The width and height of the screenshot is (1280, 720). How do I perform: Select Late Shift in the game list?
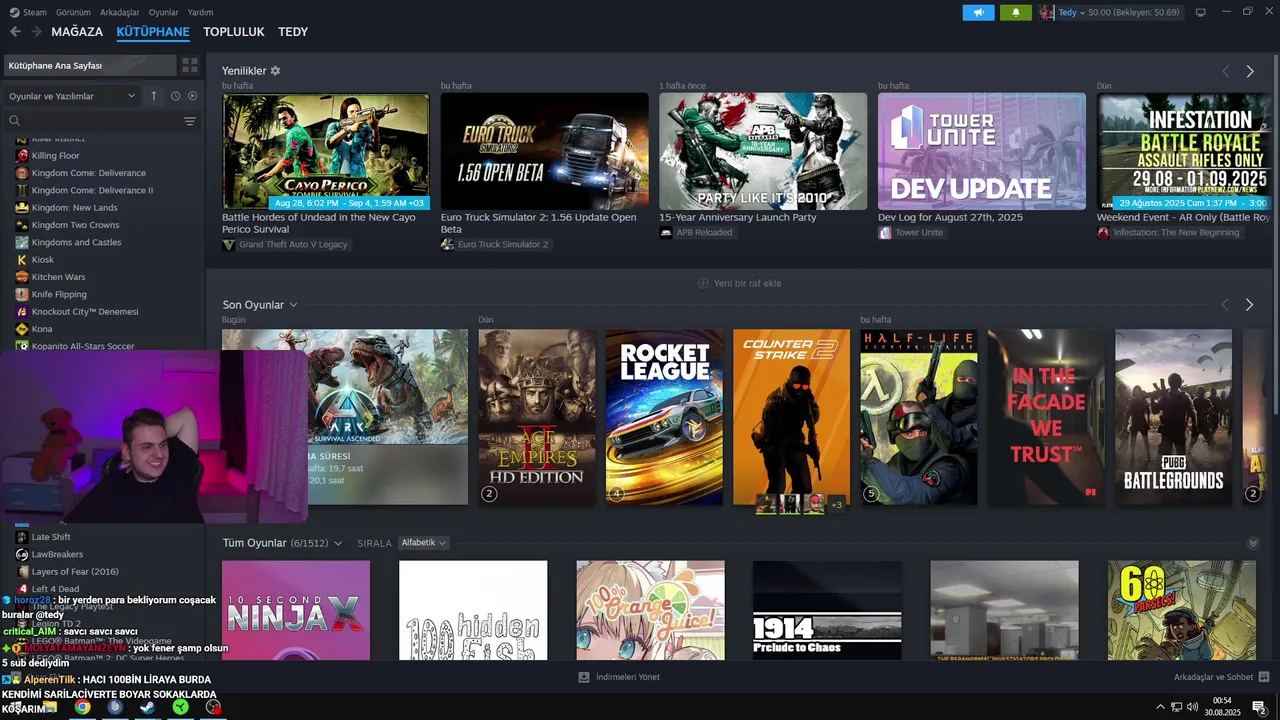pyautogui.click(x=51, y=537)
